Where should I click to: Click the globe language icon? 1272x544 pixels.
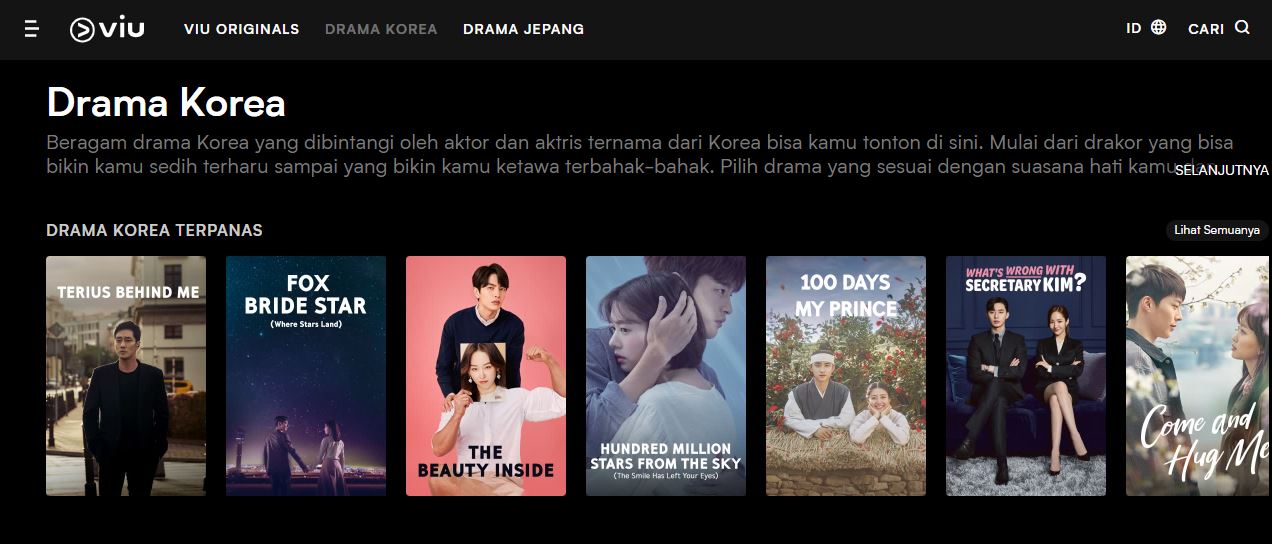[1158, 28]
